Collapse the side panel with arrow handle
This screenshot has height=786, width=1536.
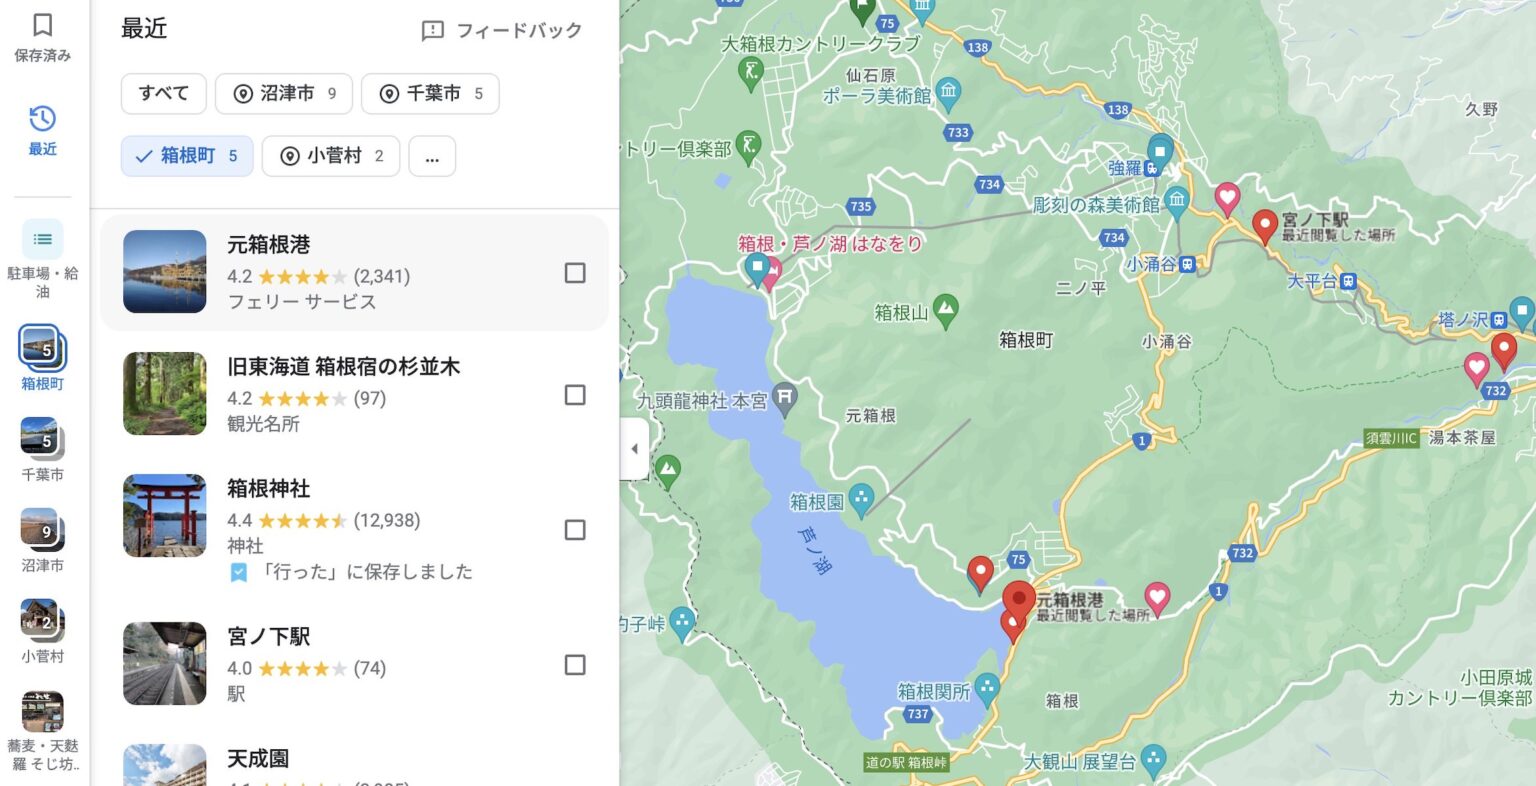pos(634,449)
